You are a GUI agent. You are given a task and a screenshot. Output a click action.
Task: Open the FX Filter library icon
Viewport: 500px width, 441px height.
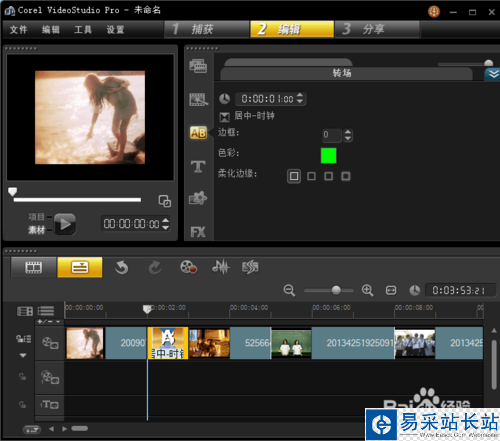[198, 232]
